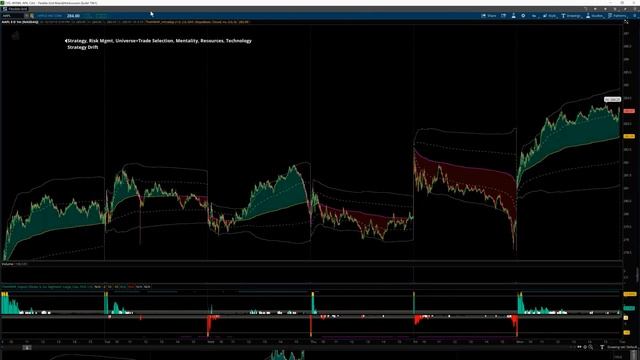The image size is (640, 360).
Task: Click the symbol search magnifier icon
Action: tap(32, 16)
